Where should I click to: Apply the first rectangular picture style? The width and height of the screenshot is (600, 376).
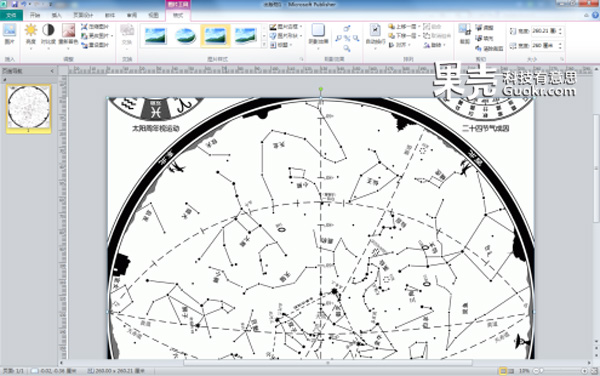pos(155,36)
